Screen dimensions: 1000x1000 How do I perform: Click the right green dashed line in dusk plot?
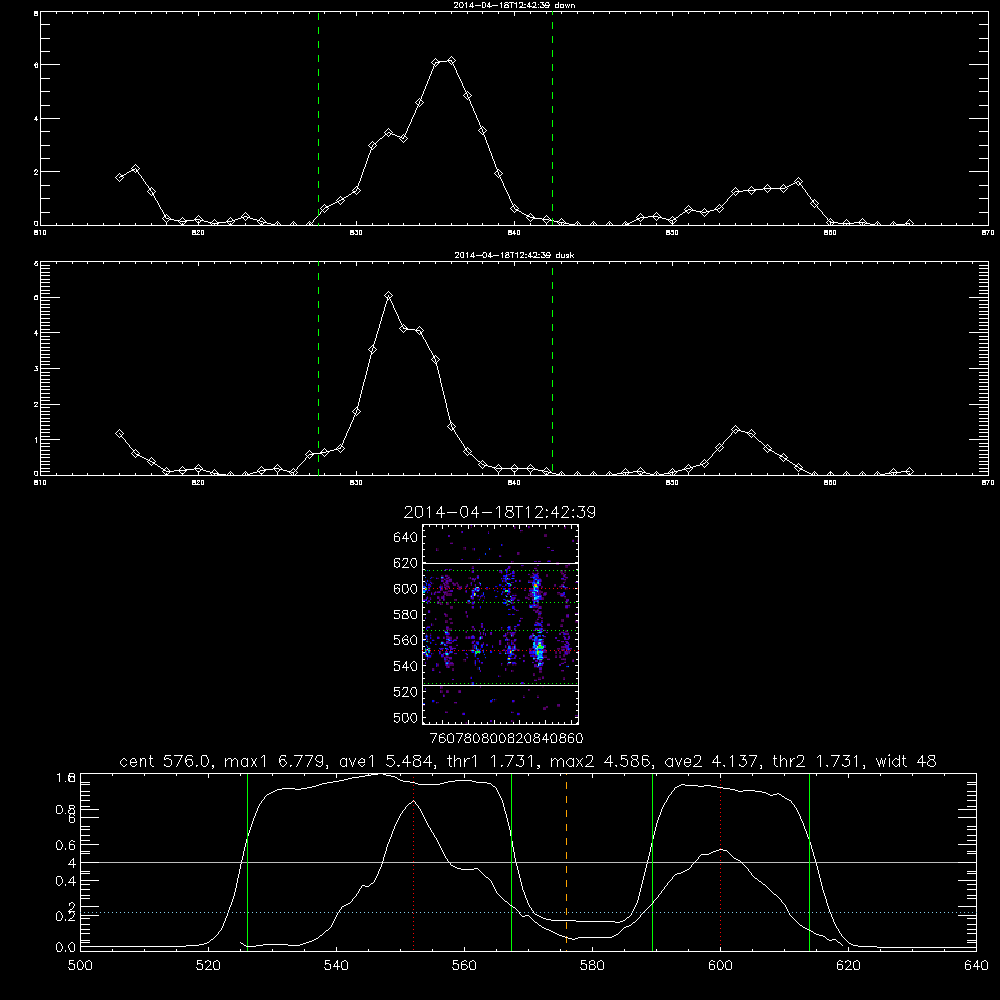[552, 369]
